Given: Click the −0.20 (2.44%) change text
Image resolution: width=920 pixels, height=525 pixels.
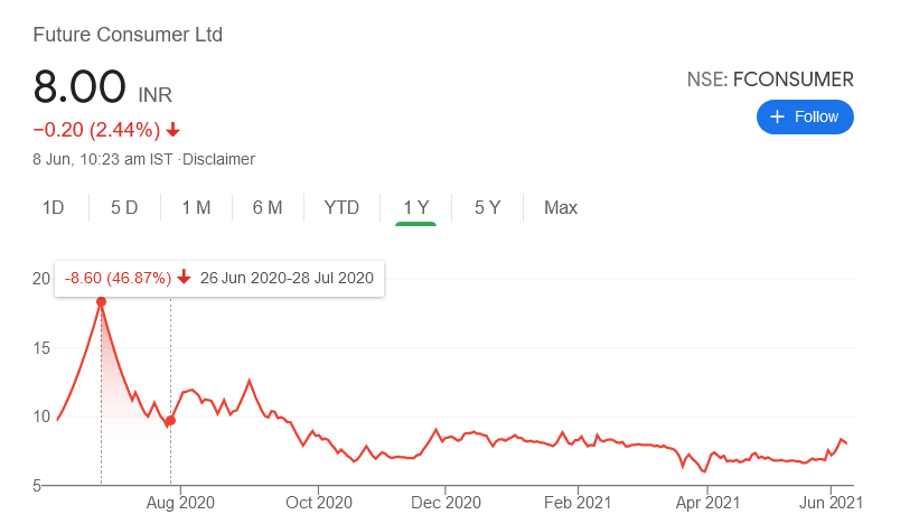Looking at the screenshot, I should (96, 130).
